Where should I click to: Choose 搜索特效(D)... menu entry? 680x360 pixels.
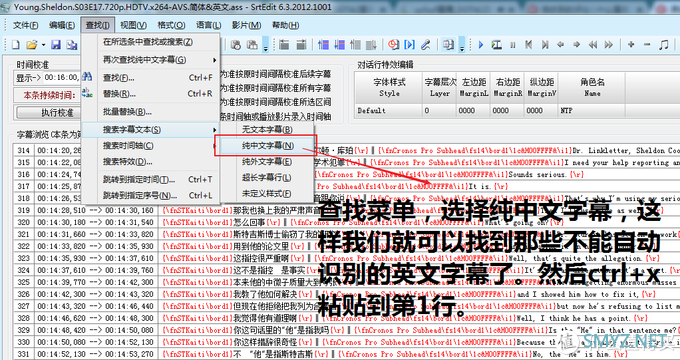coord(151,162)
